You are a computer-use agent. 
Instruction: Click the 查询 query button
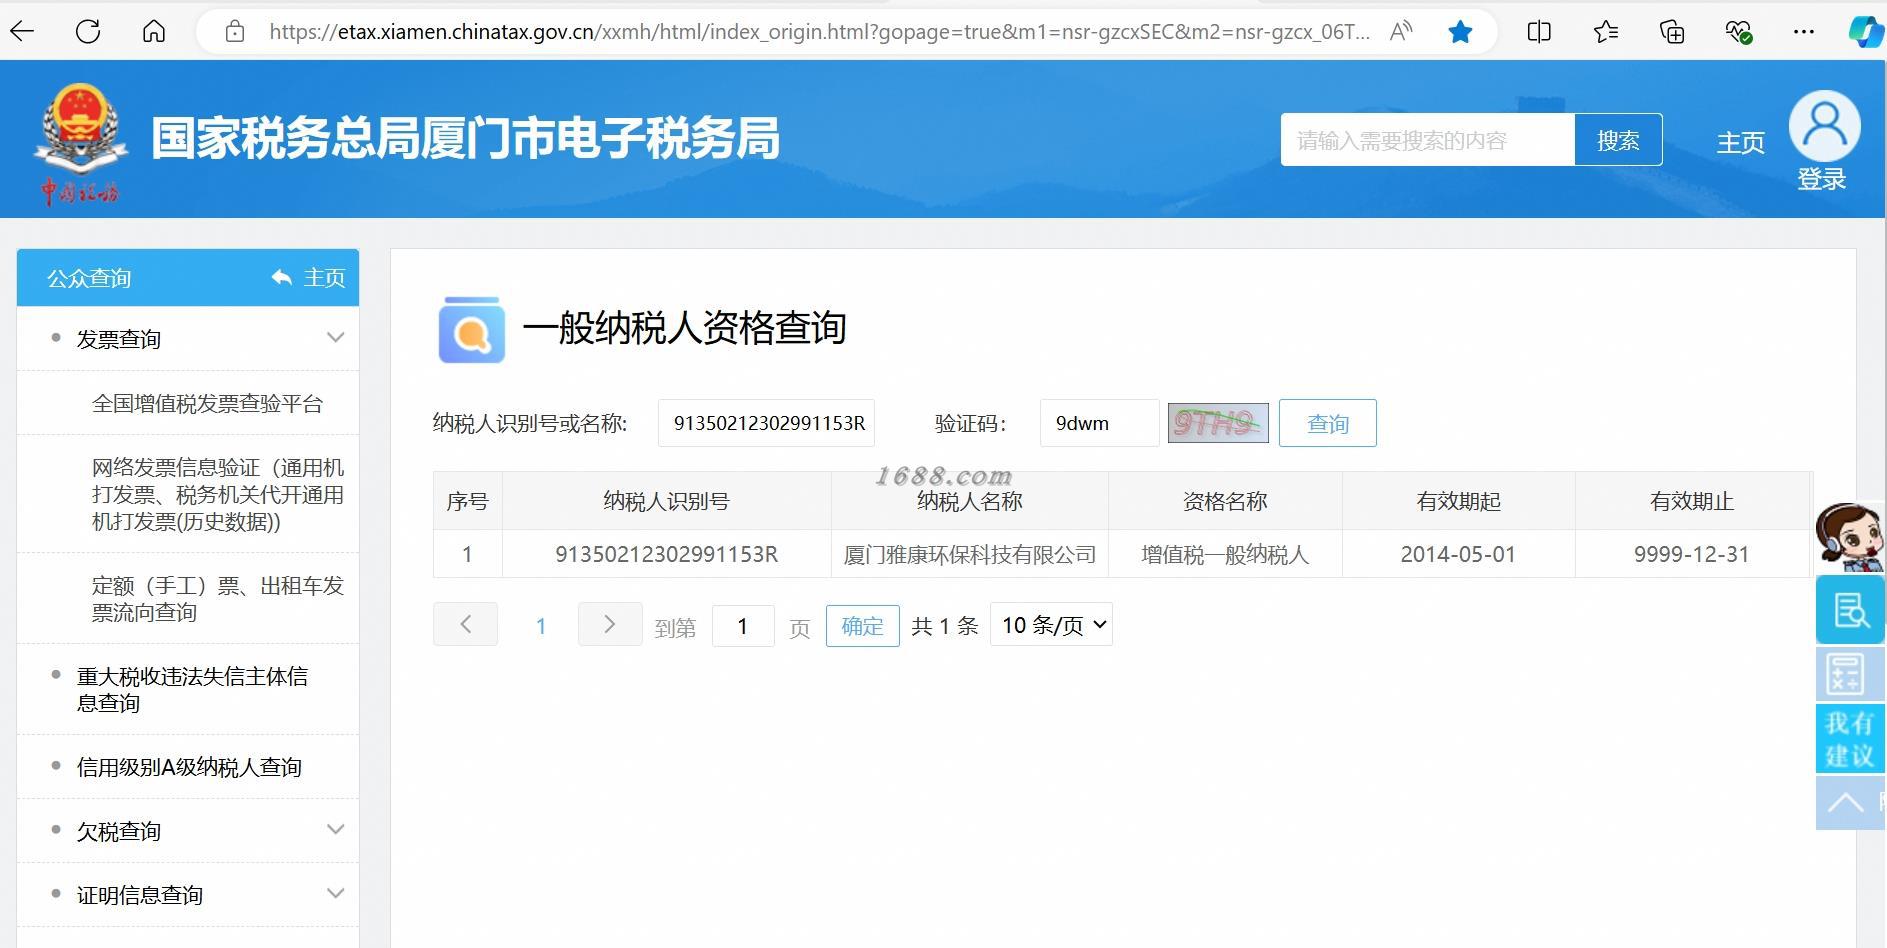[1328, 423]
